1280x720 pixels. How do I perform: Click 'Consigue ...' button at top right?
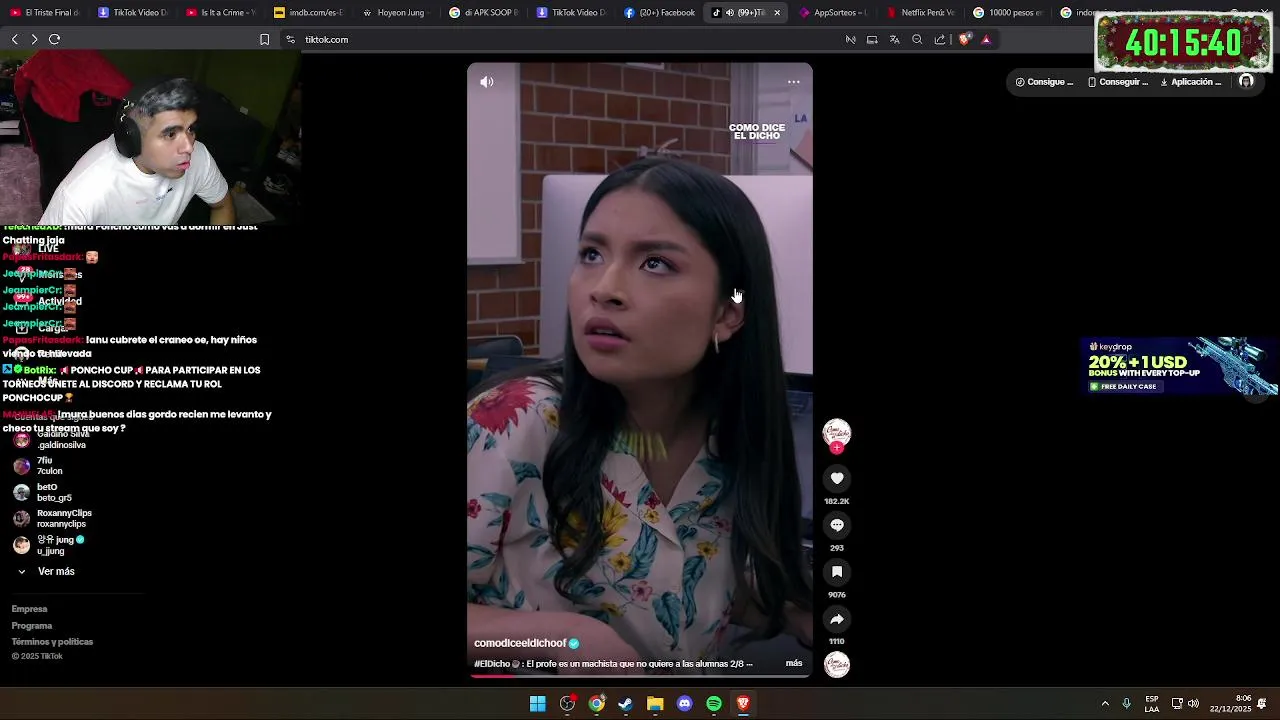click(x=1044, y=82)
